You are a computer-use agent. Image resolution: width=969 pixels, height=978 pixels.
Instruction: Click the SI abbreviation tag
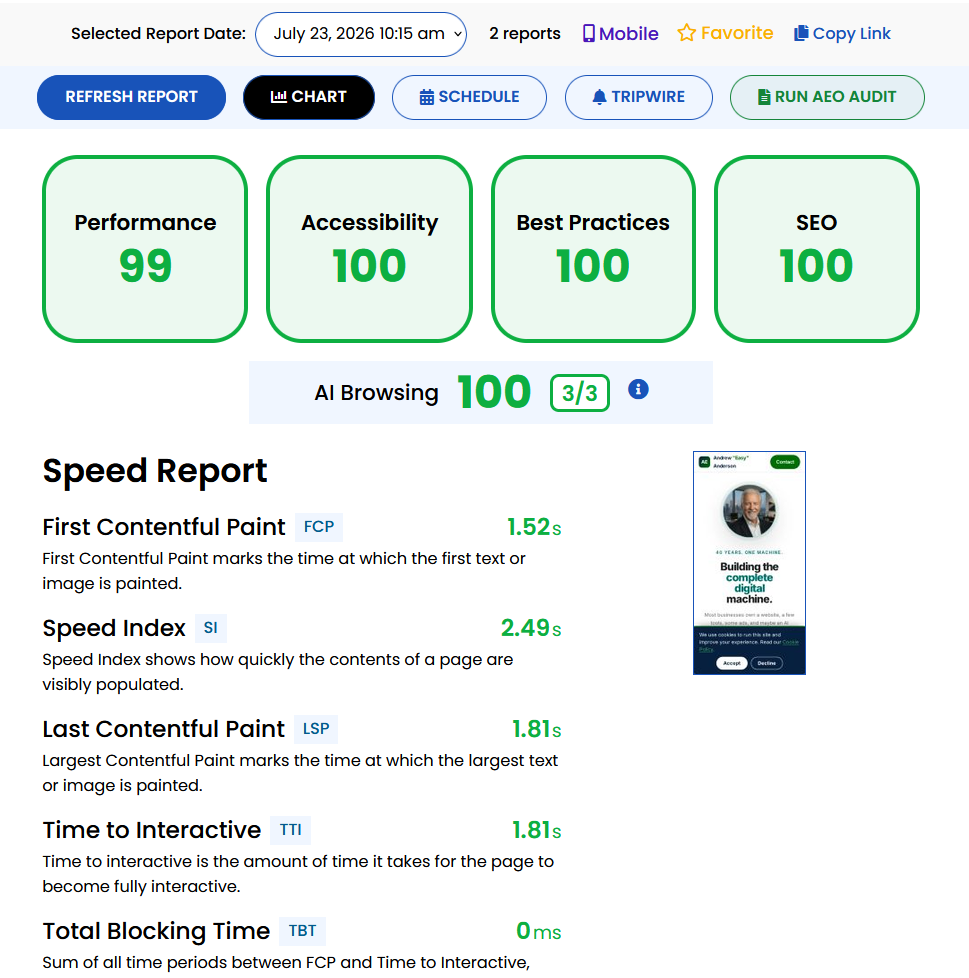pyautogui.click(x=211, y=628)
